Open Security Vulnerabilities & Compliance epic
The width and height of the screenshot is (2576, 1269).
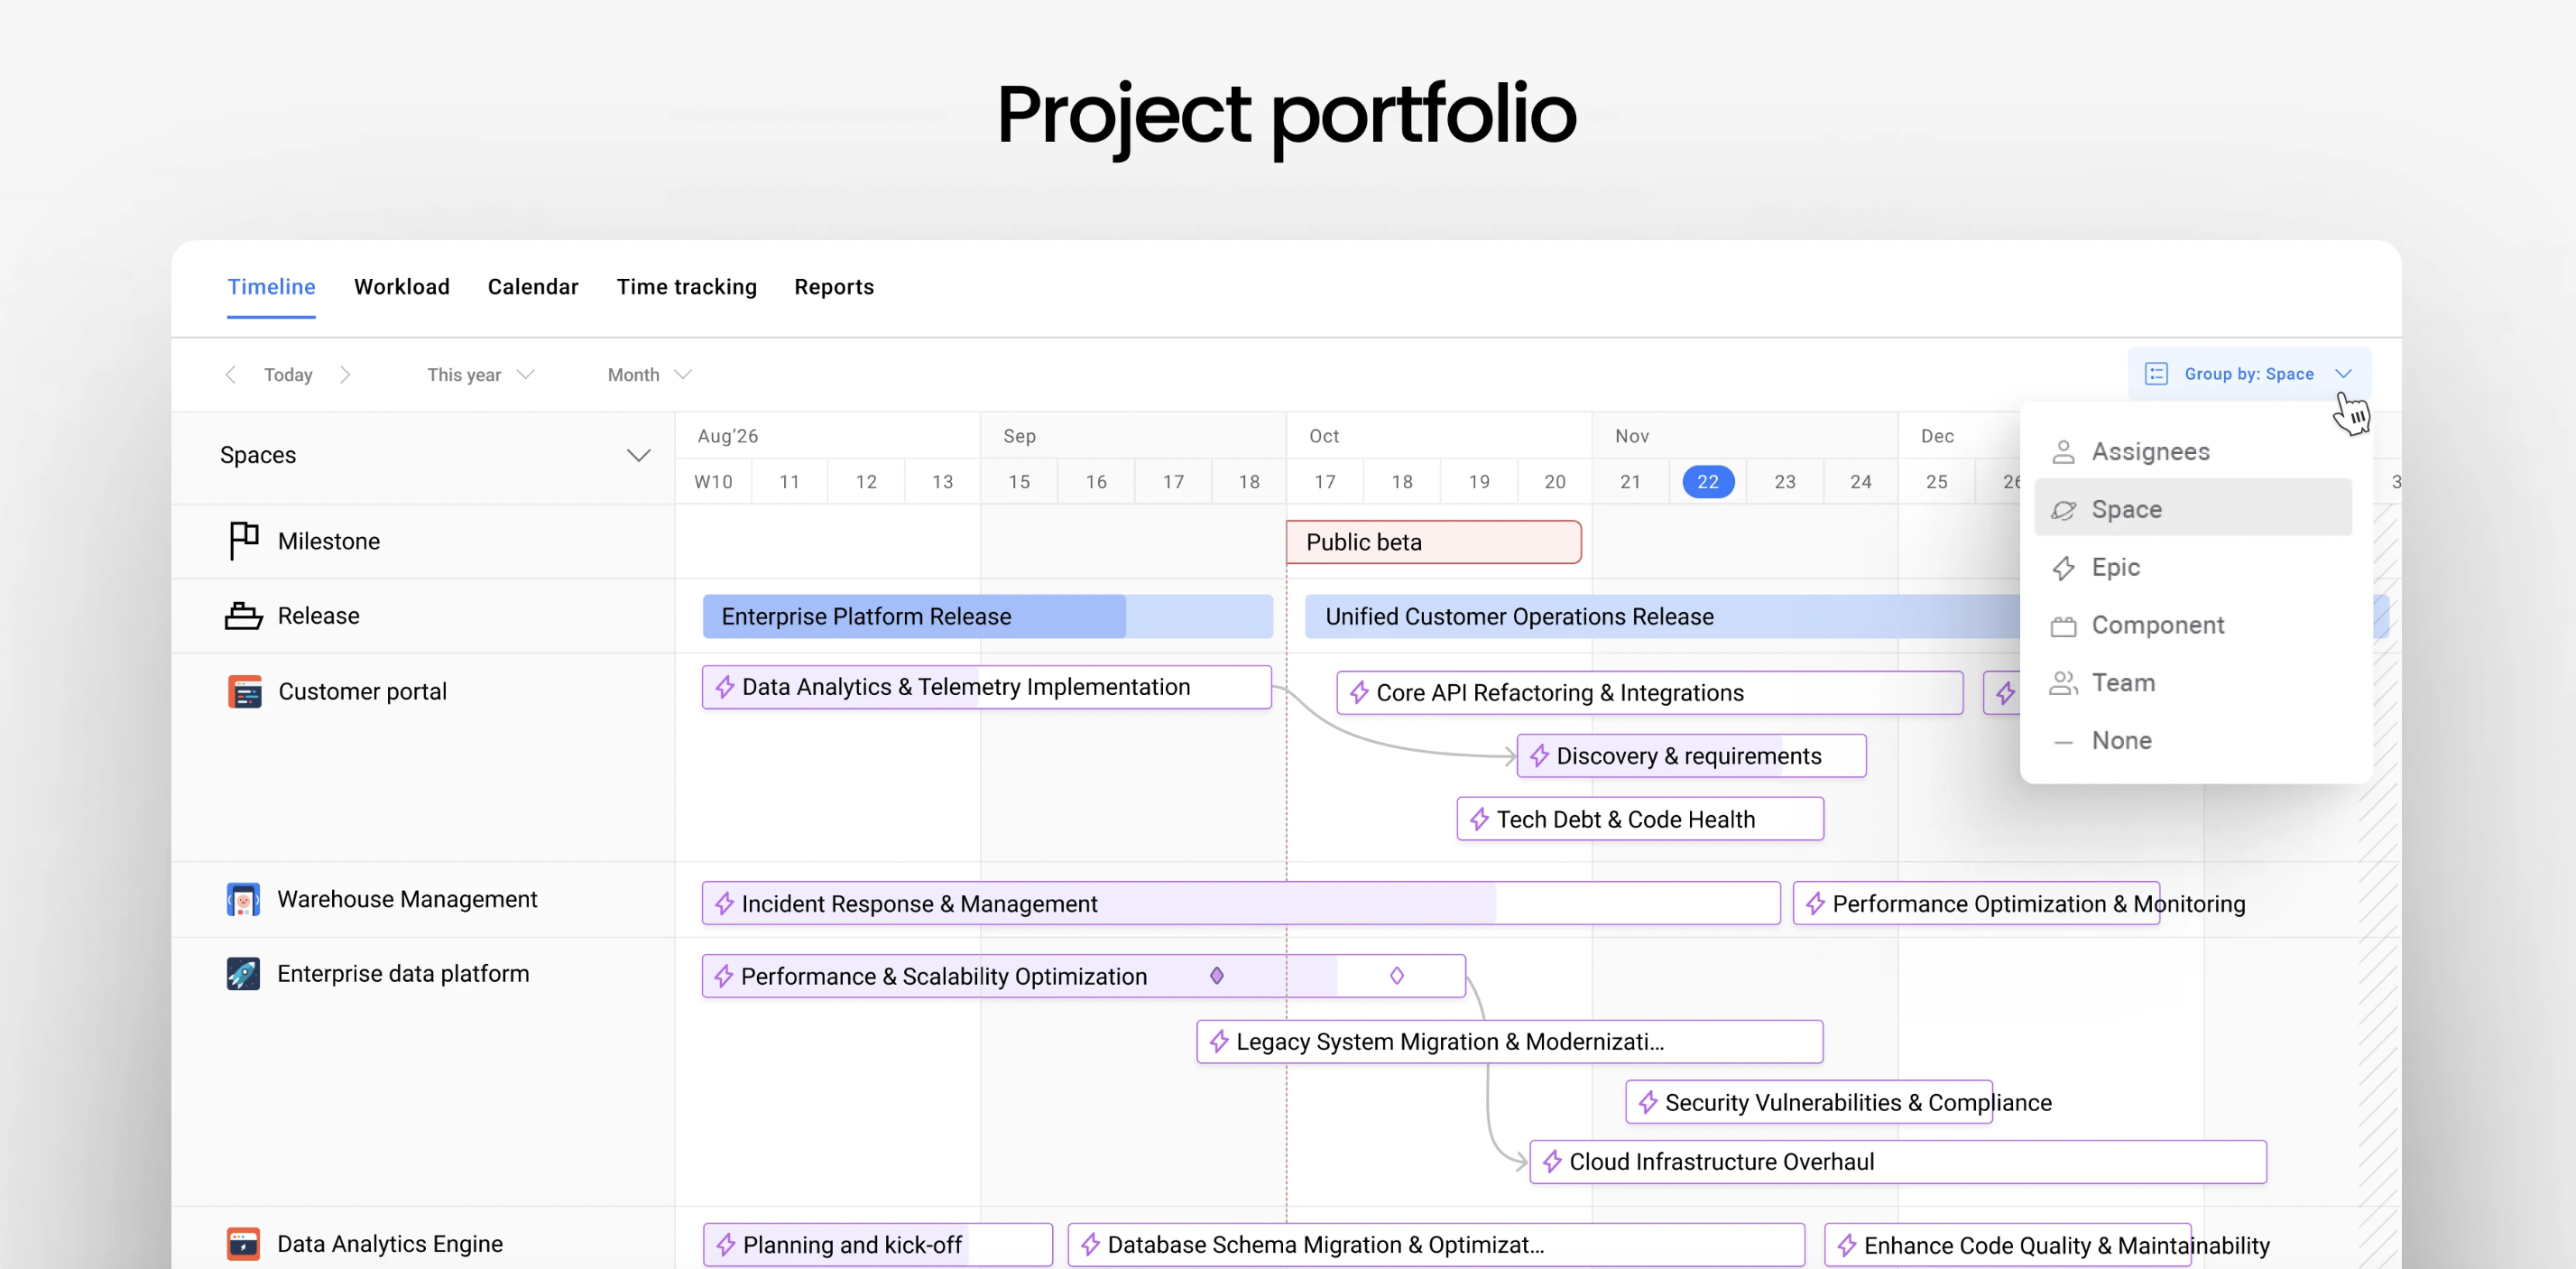pos(1808,1102)
